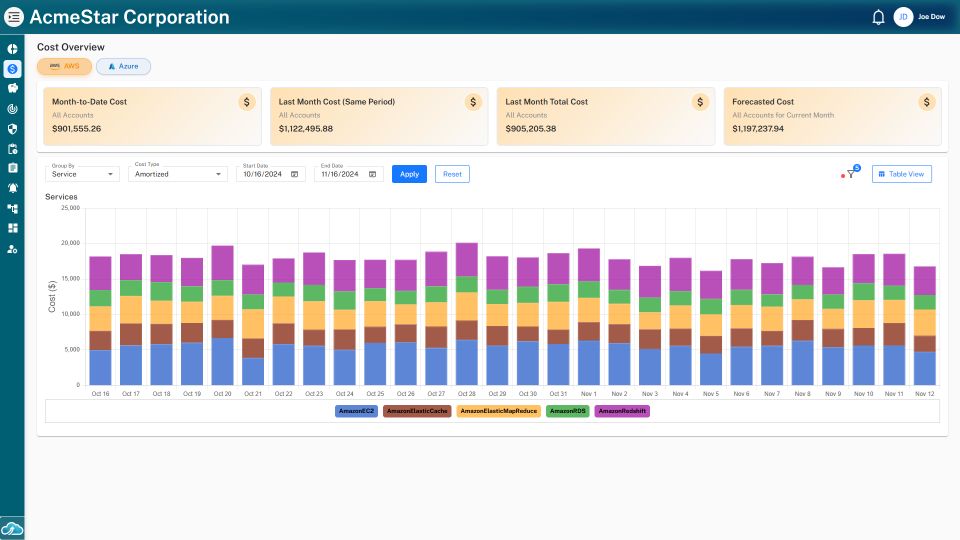Select the AWS provider tab

point(64,66)
